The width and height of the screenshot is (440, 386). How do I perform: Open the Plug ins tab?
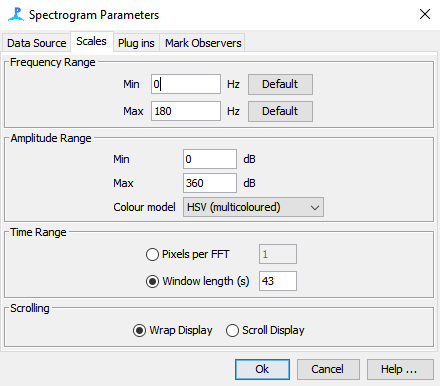(136, 43)
